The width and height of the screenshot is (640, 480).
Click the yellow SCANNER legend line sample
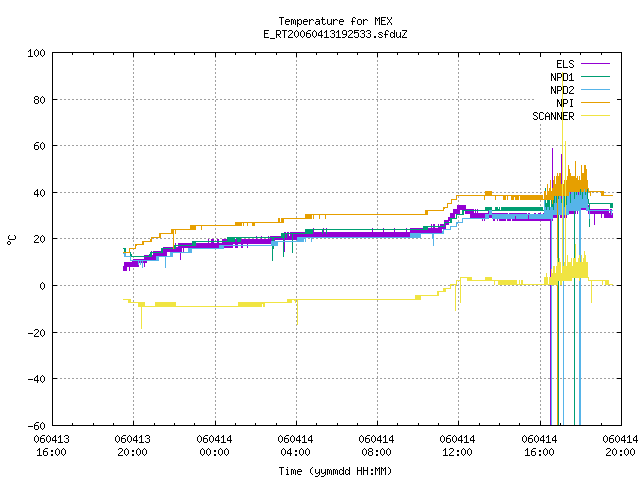595,116
